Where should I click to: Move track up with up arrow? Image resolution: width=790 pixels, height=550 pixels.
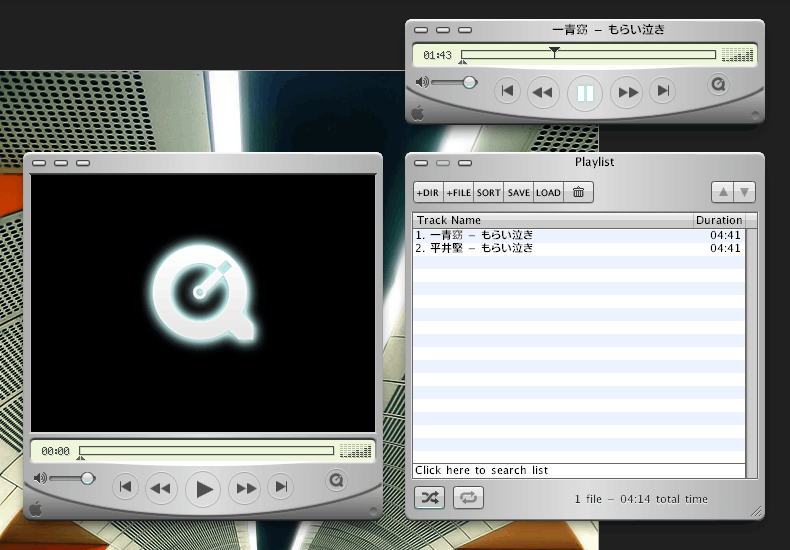click(x=722, y=192)
